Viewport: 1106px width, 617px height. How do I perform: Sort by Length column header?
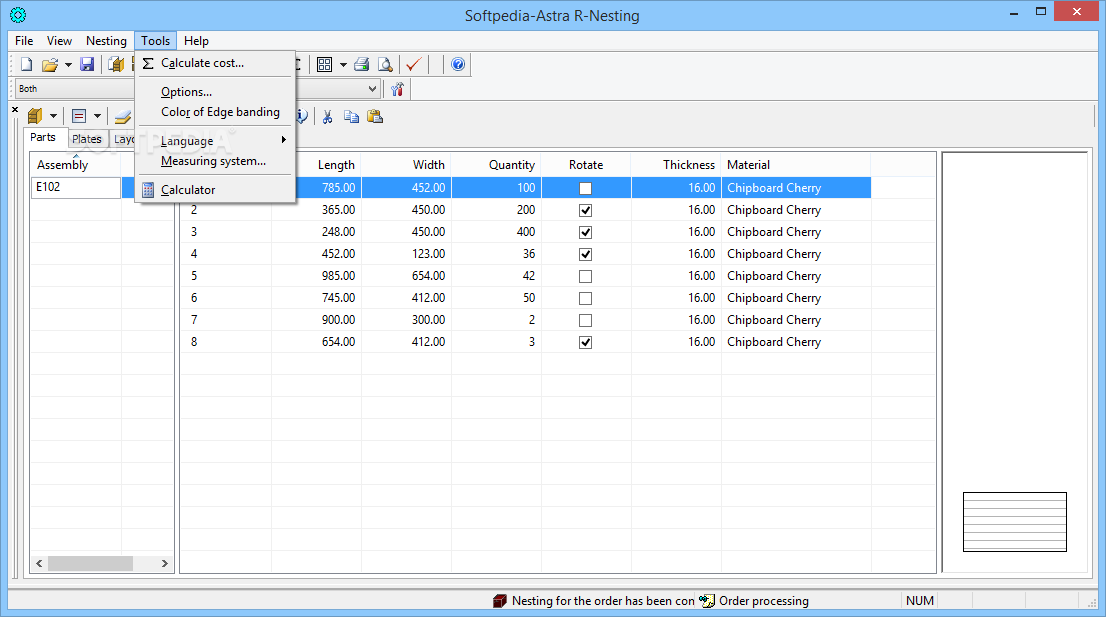coord(336,165)
